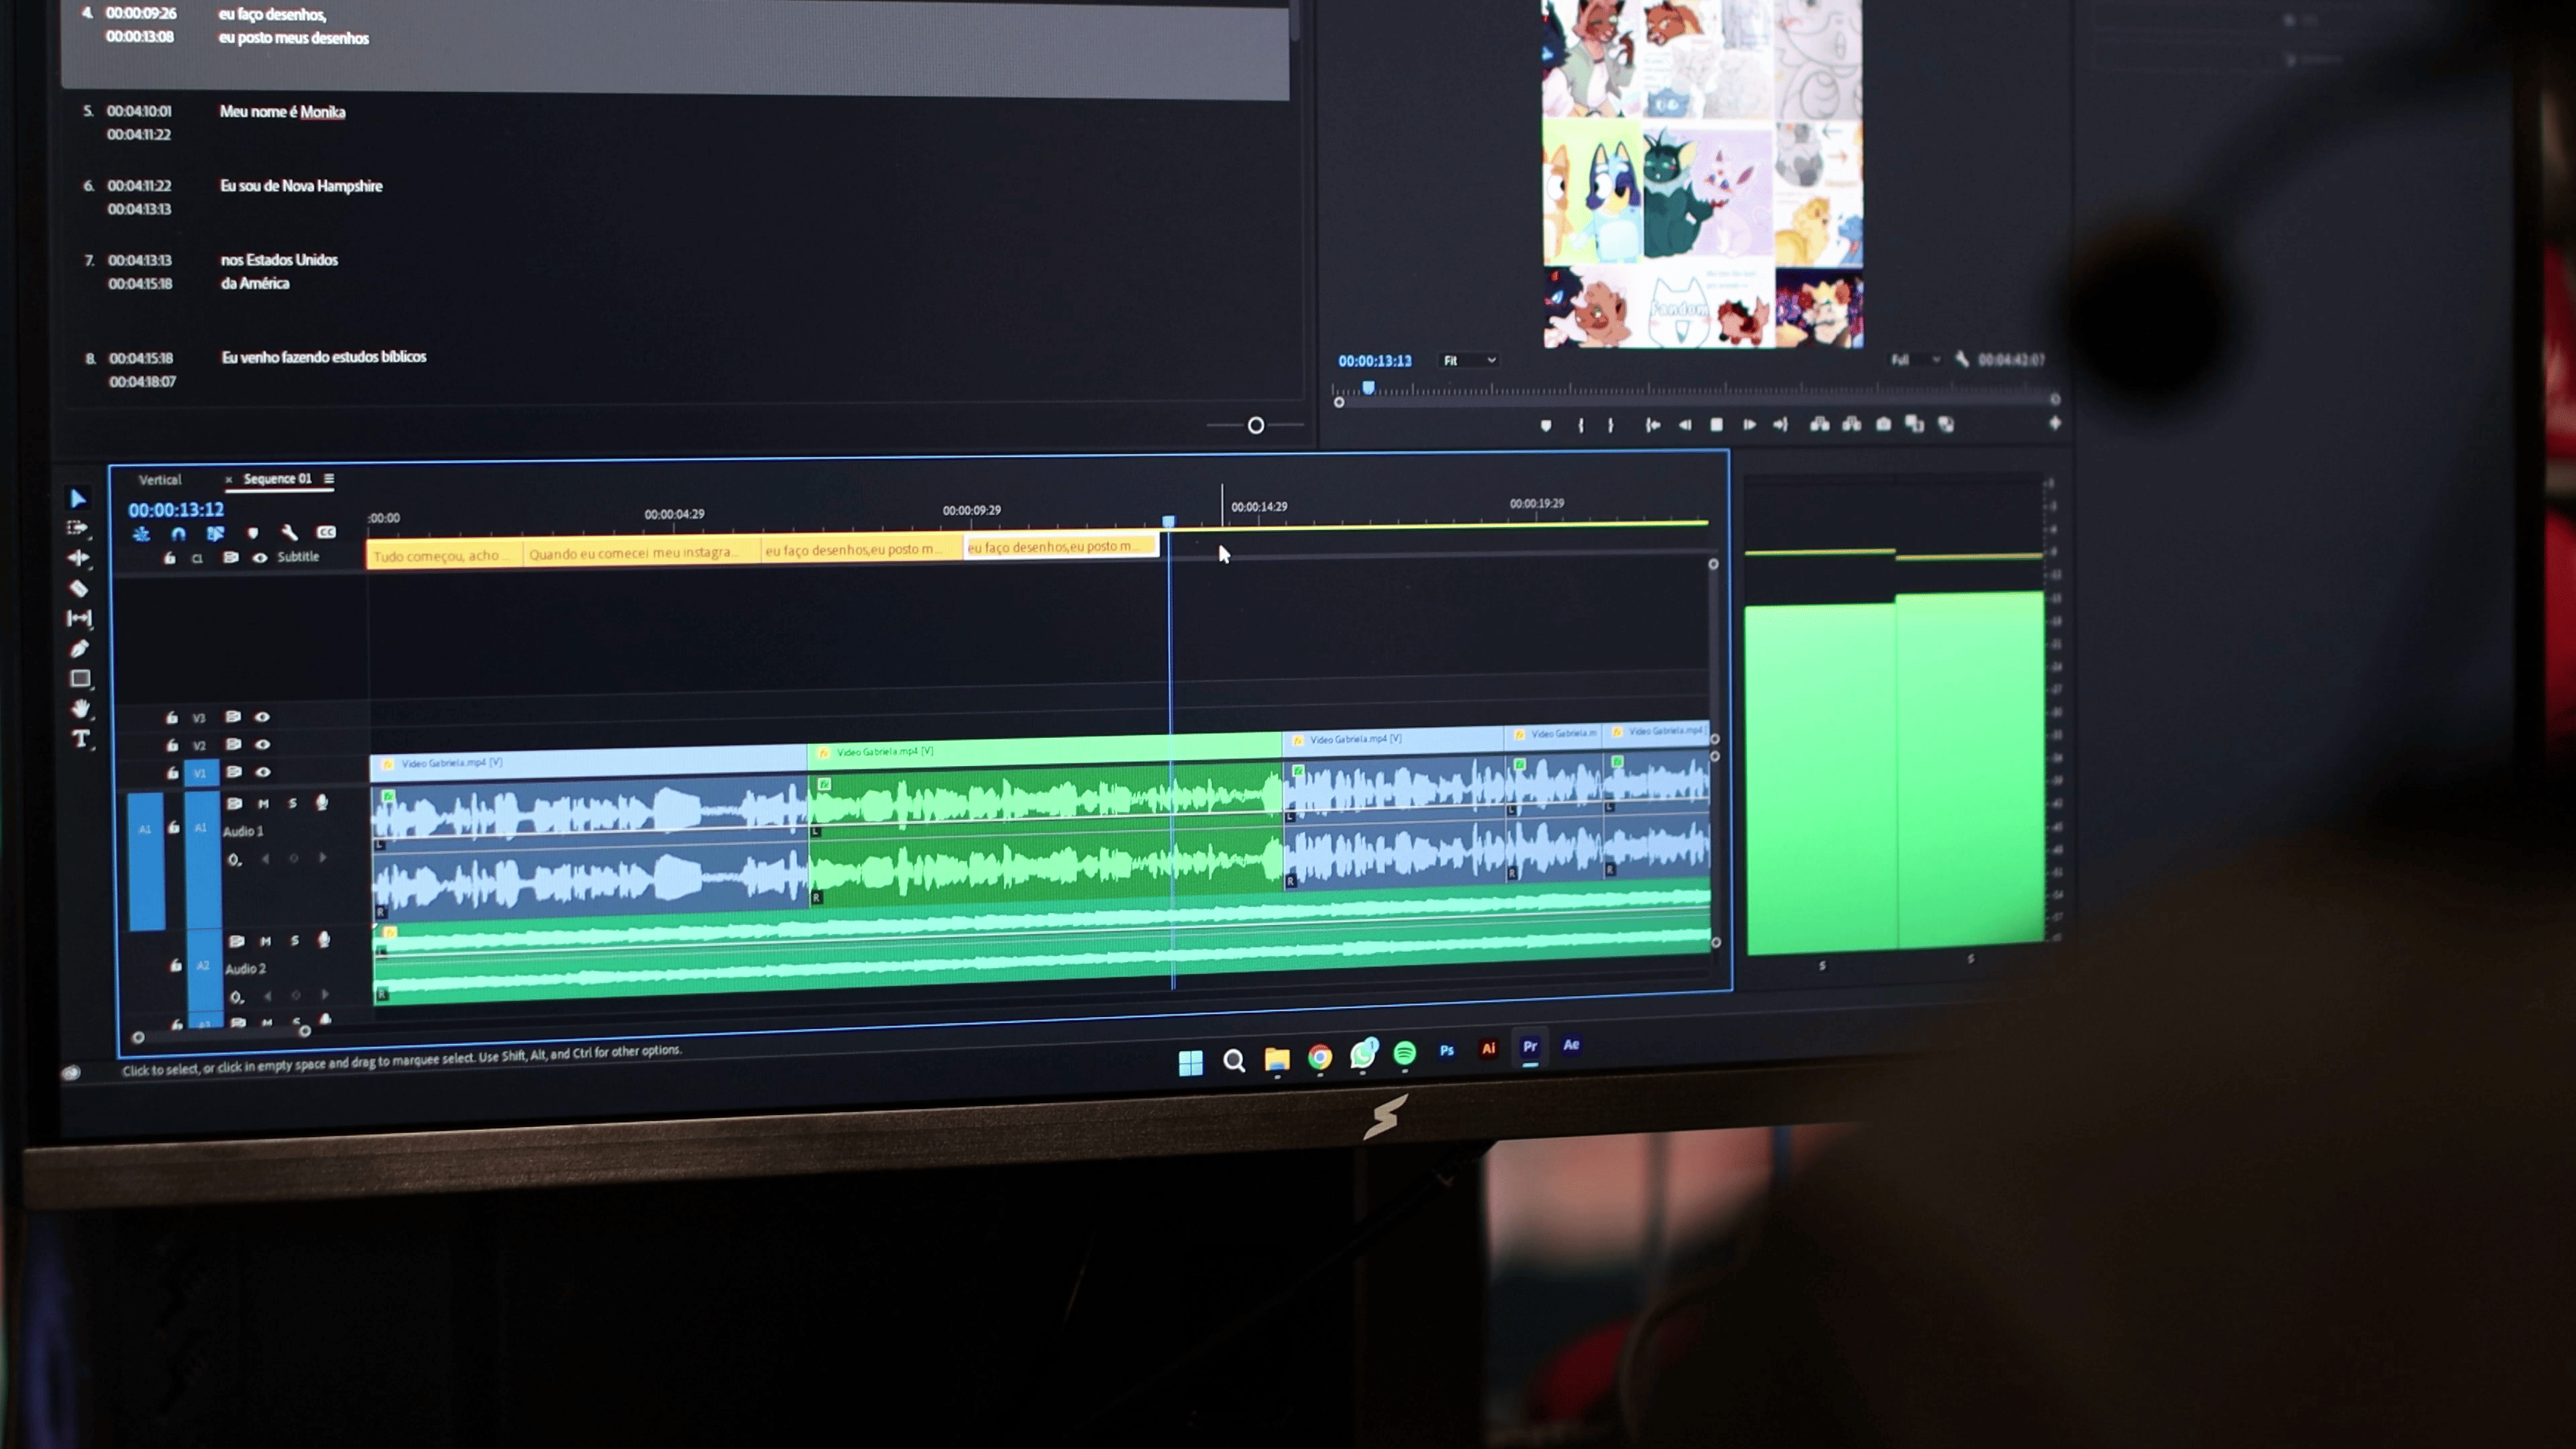
Task: Select the Type tool
Action: (81, 739)
